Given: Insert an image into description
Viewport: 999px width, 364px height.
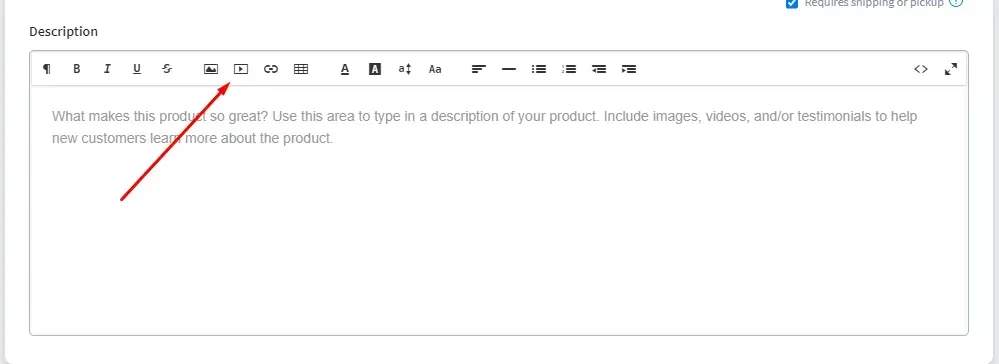Looking at the screenshot, I should 211,69.
